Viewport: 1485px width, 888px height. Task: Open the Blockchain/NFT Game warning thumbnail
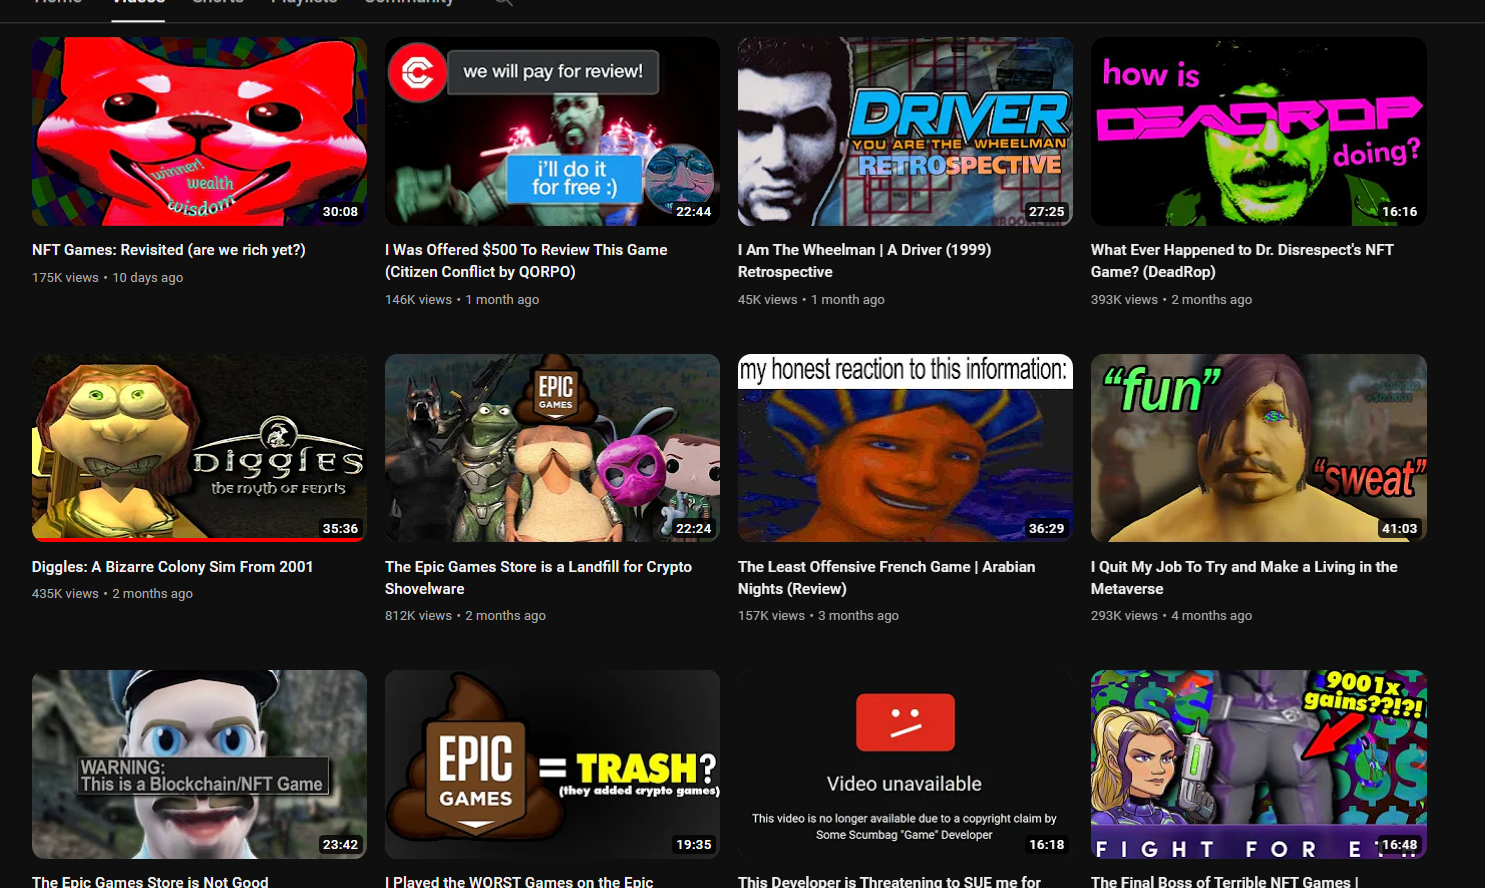199,764
